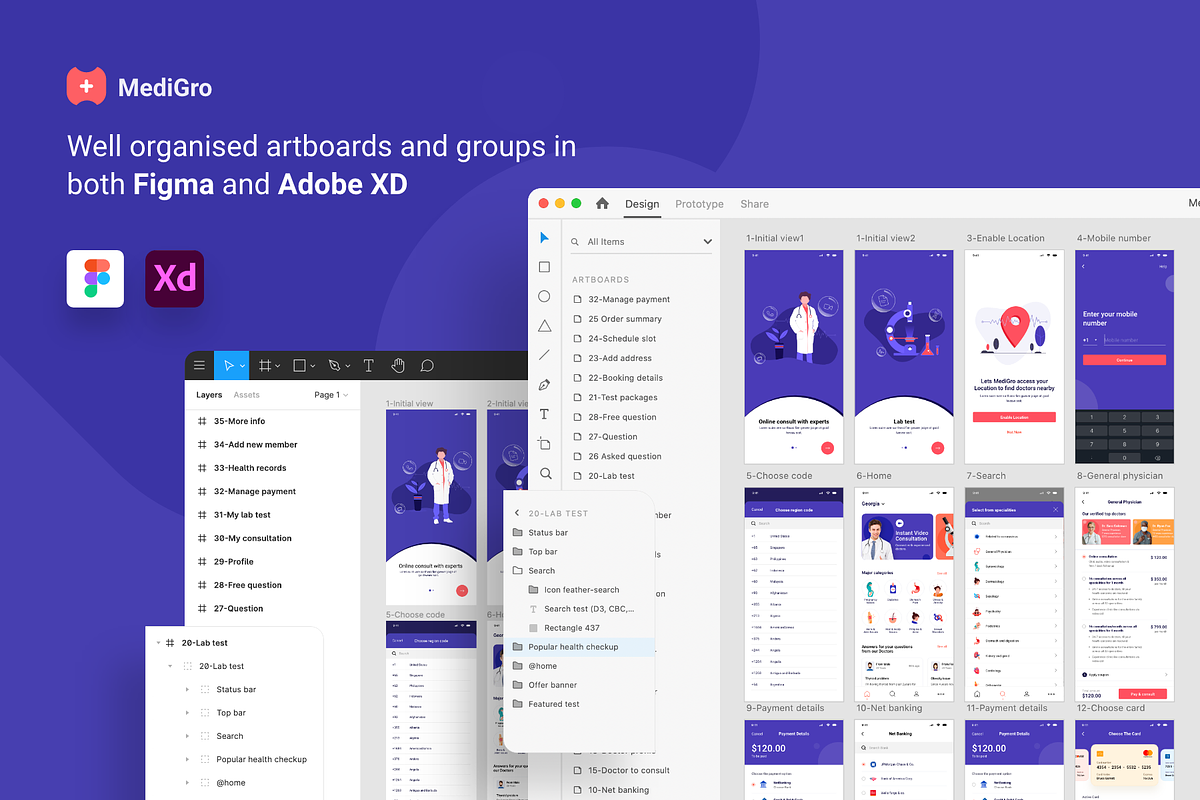1200x800 pixels.
Task: Click the Figma logo tile
Action: click(96, 278)
